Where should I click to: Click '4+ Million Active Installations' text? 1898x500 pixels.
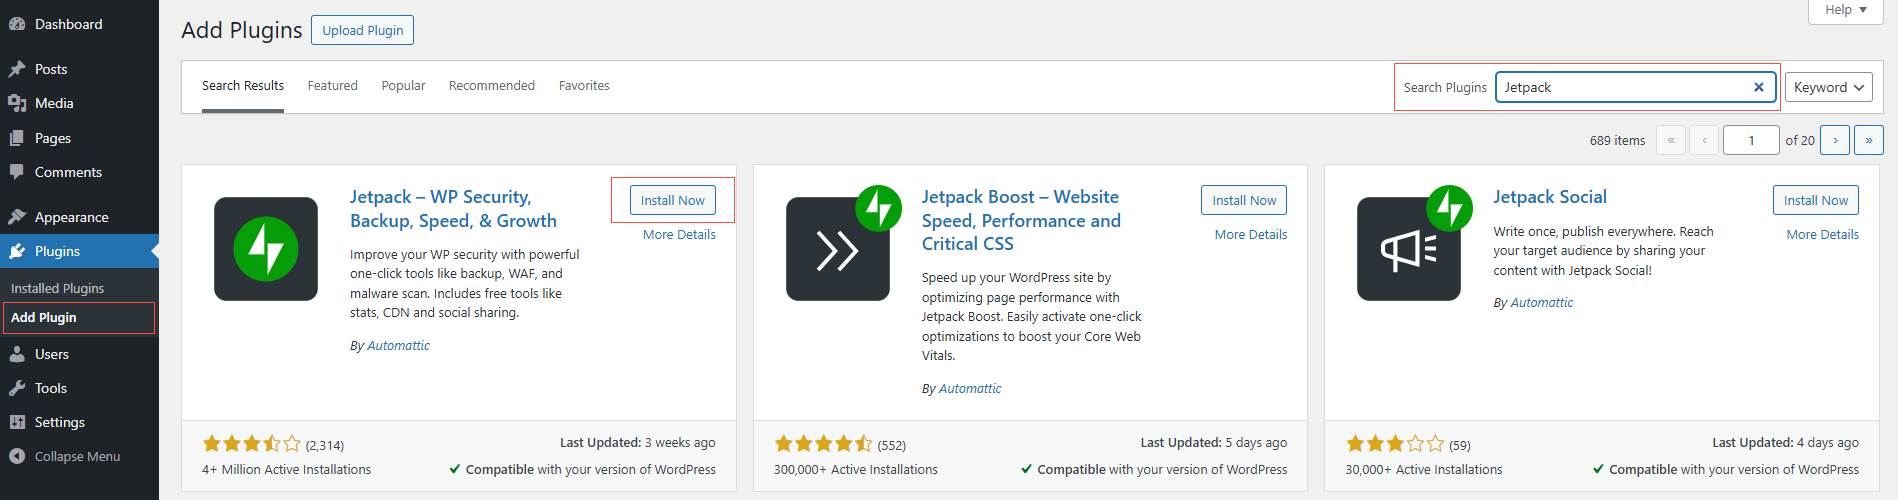pyautogui.click(x=286, y=470)
